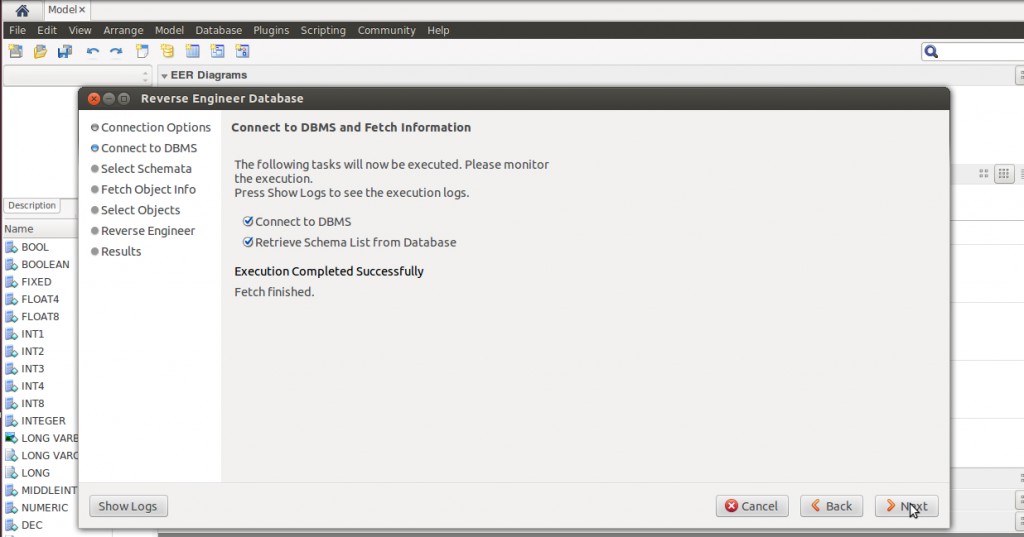Click the redo arrow icon
This screenshot has height=537, width=1024.
(x=116, y=52)
